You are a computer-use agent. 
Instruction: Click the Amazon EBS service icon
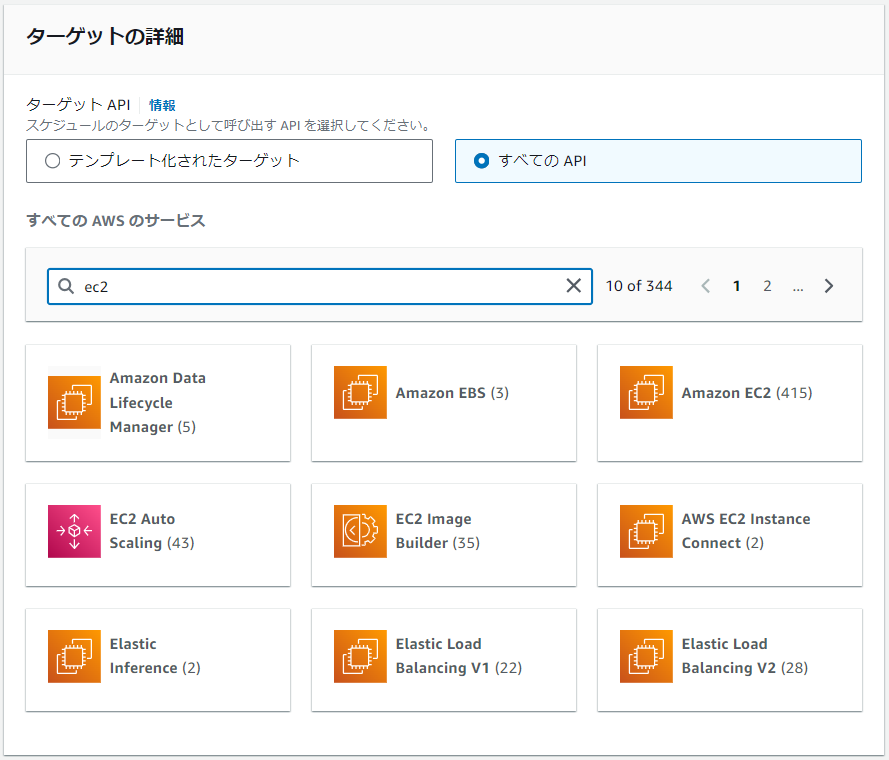(360, 392)
